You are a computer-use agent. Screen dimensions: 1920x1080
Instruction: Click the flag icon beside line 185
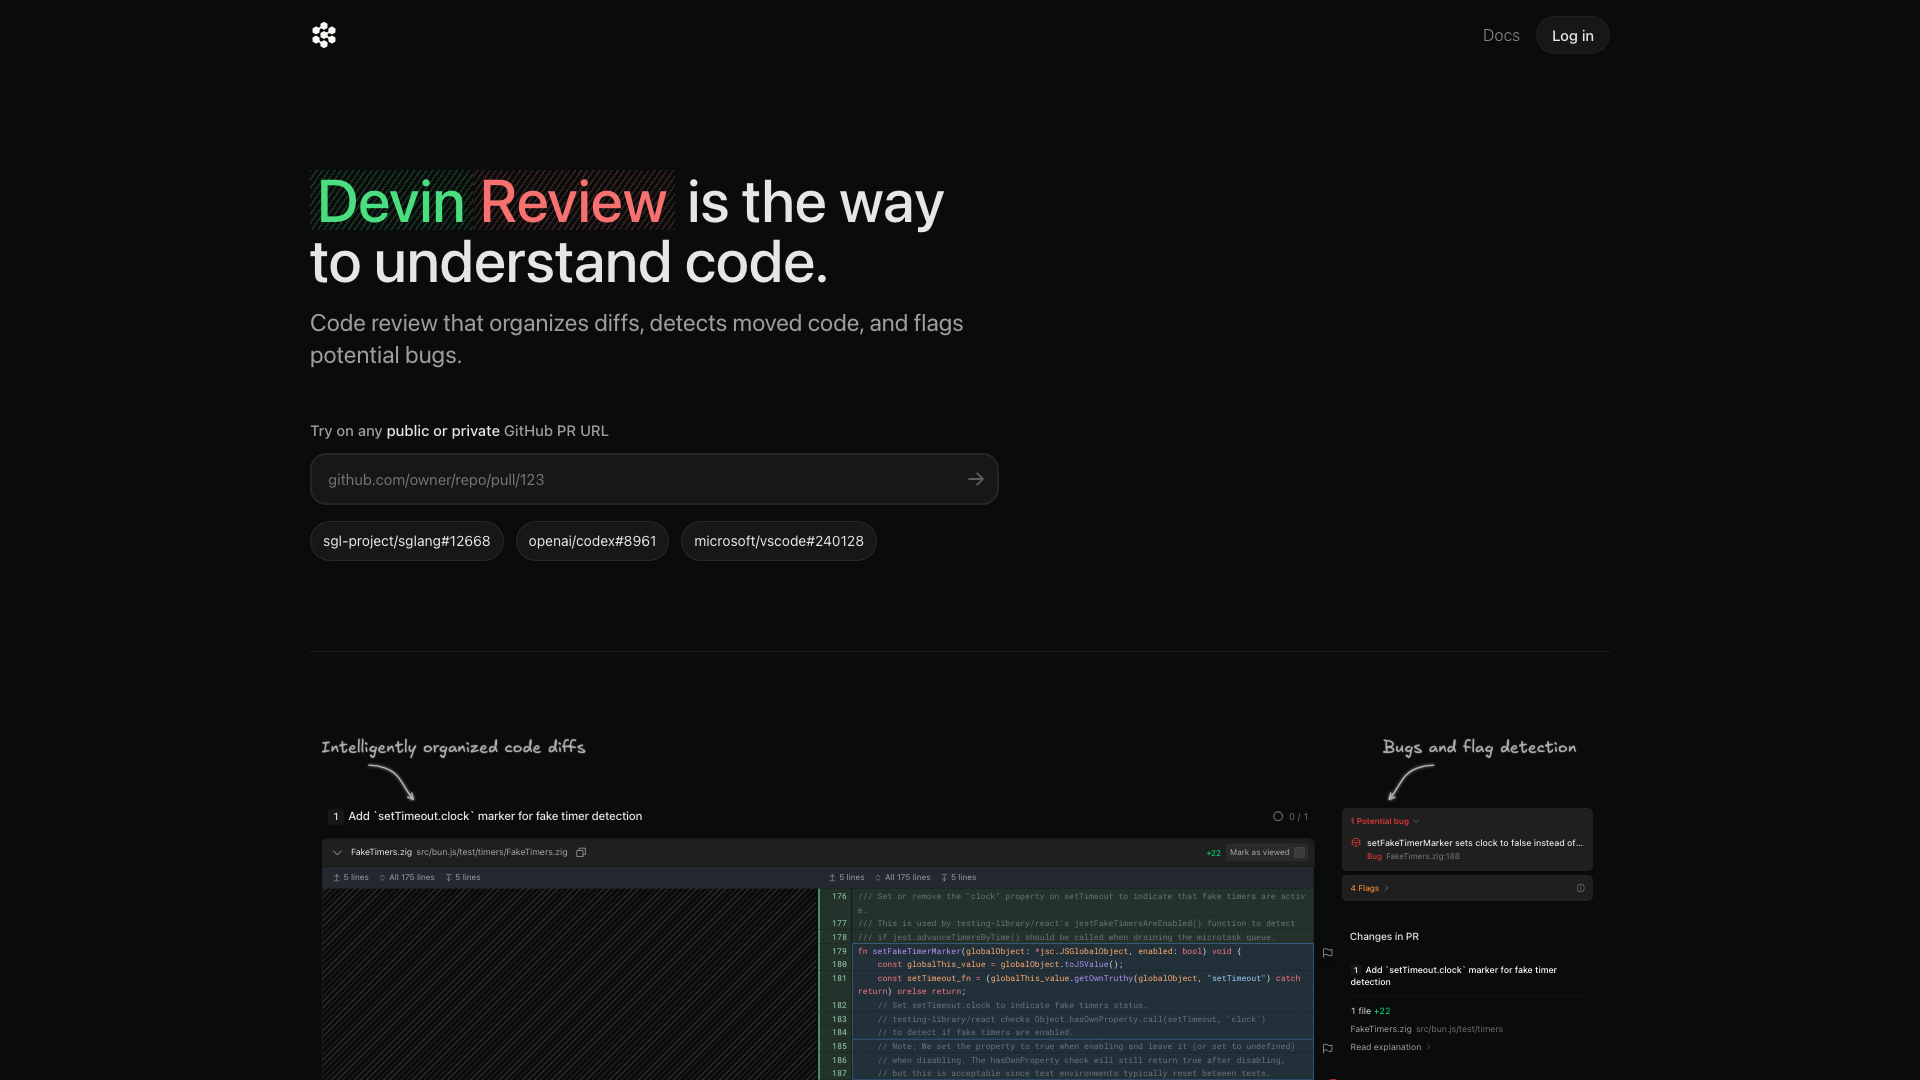coord(1328,1049)
